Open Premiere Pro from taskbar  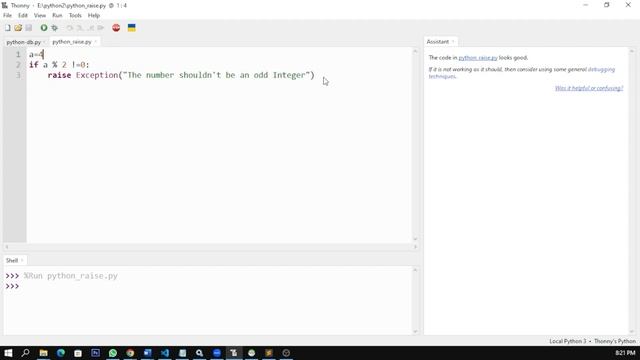pyautogui.click(x=96, y=353)
